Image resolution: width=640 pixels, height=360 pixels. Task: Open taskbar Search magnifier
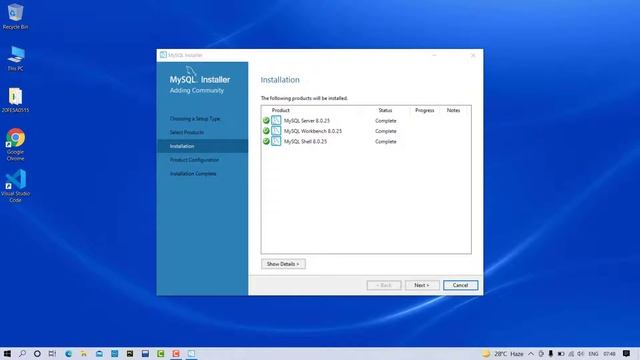[22, 353]
